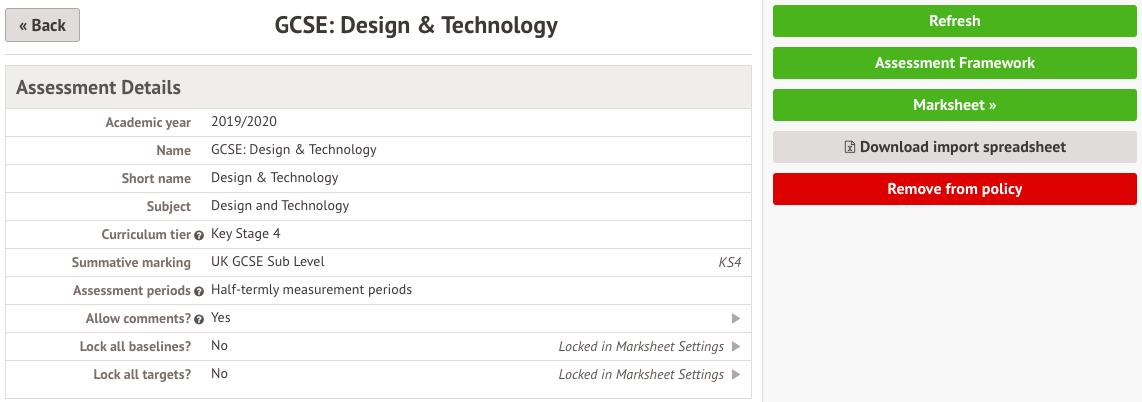Toggle Lock all baselines No value

[219, 346]
